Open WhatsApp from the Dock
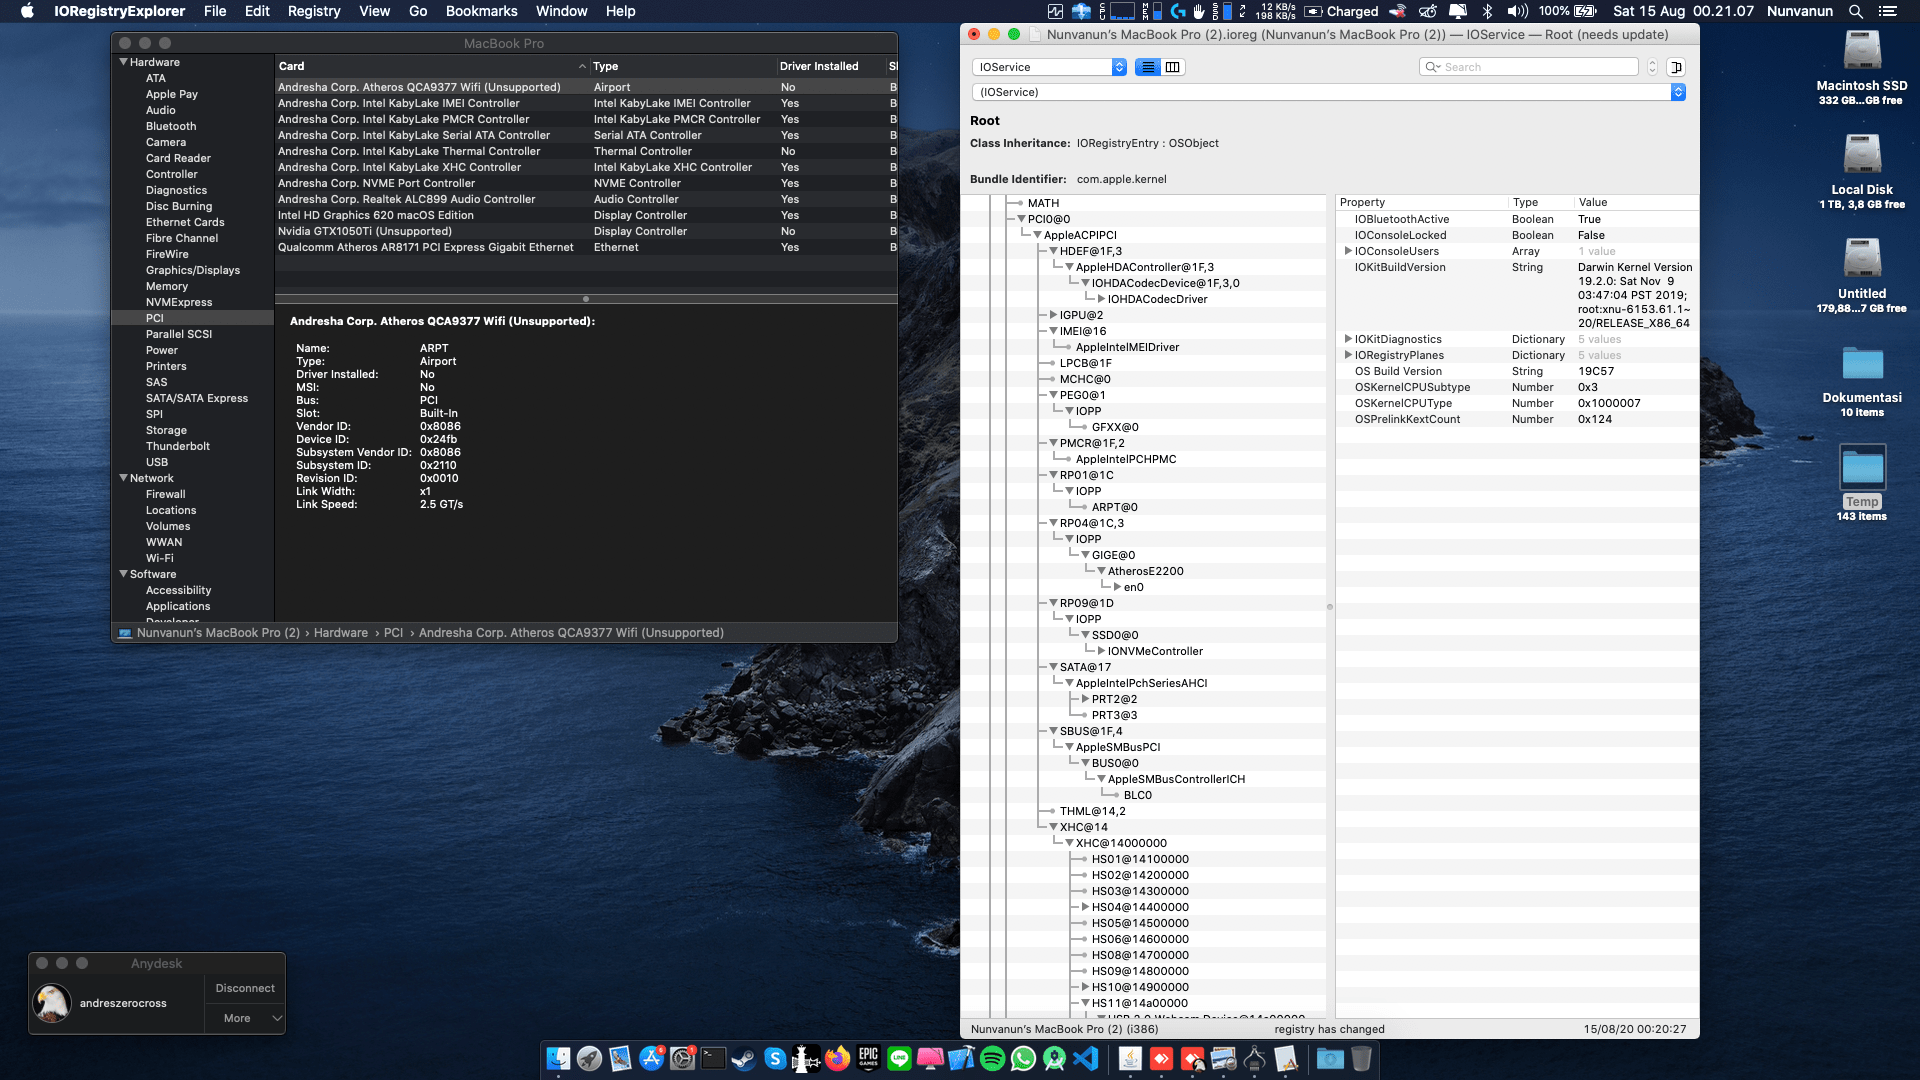This screenshot has width=1920, height=1080. 1023,1058
